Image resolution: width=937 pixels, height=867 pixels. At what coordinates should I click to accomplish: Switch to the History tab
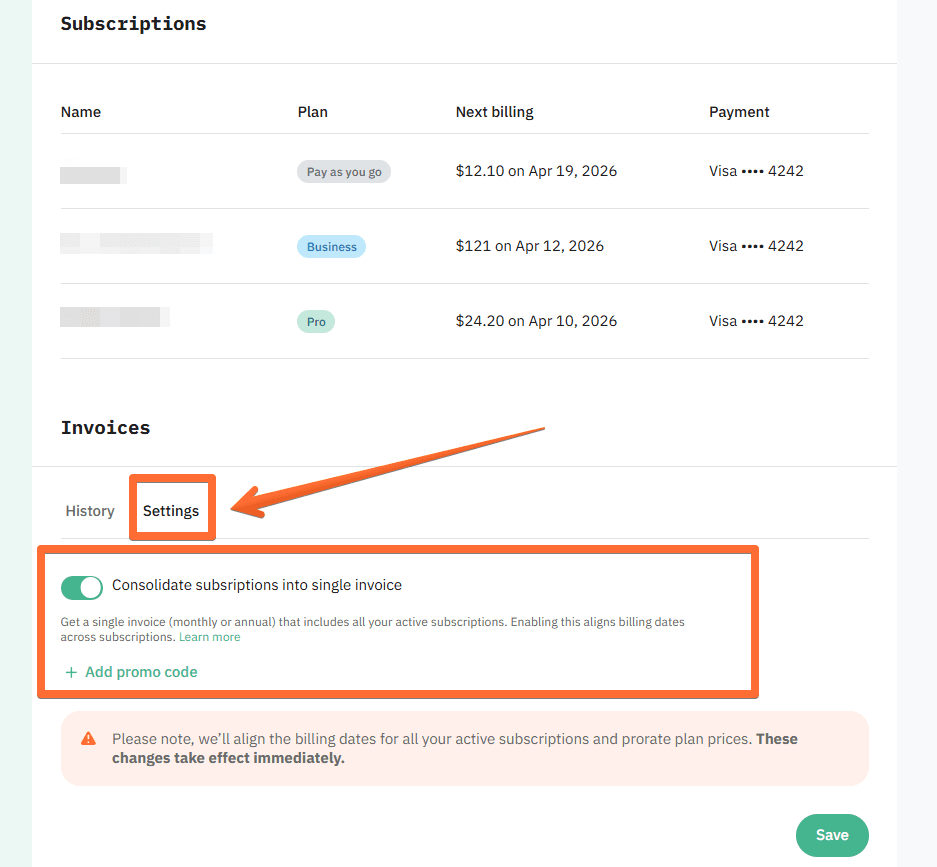[90, 511]
